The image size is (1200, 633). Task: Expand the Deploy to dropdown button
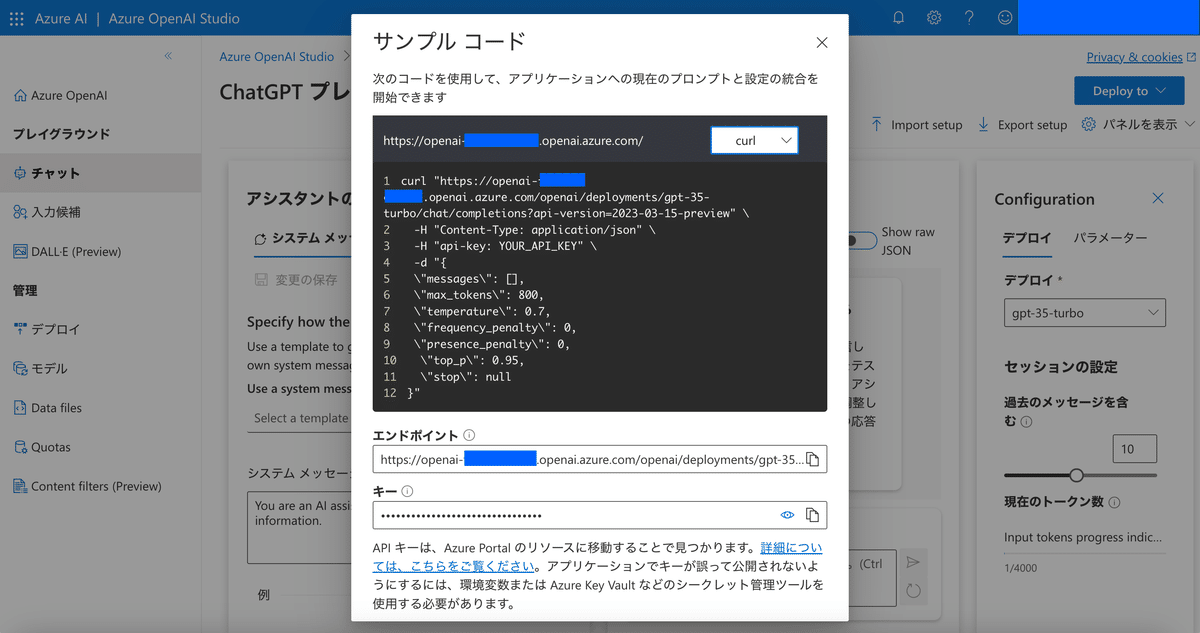point(1129,90)
